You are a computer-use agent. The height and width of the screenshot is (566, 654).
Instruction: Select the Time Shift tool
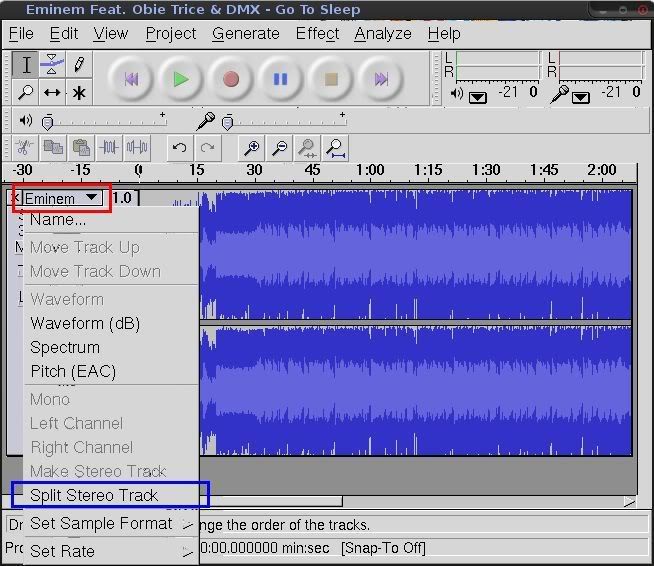(x=52, y=91)
